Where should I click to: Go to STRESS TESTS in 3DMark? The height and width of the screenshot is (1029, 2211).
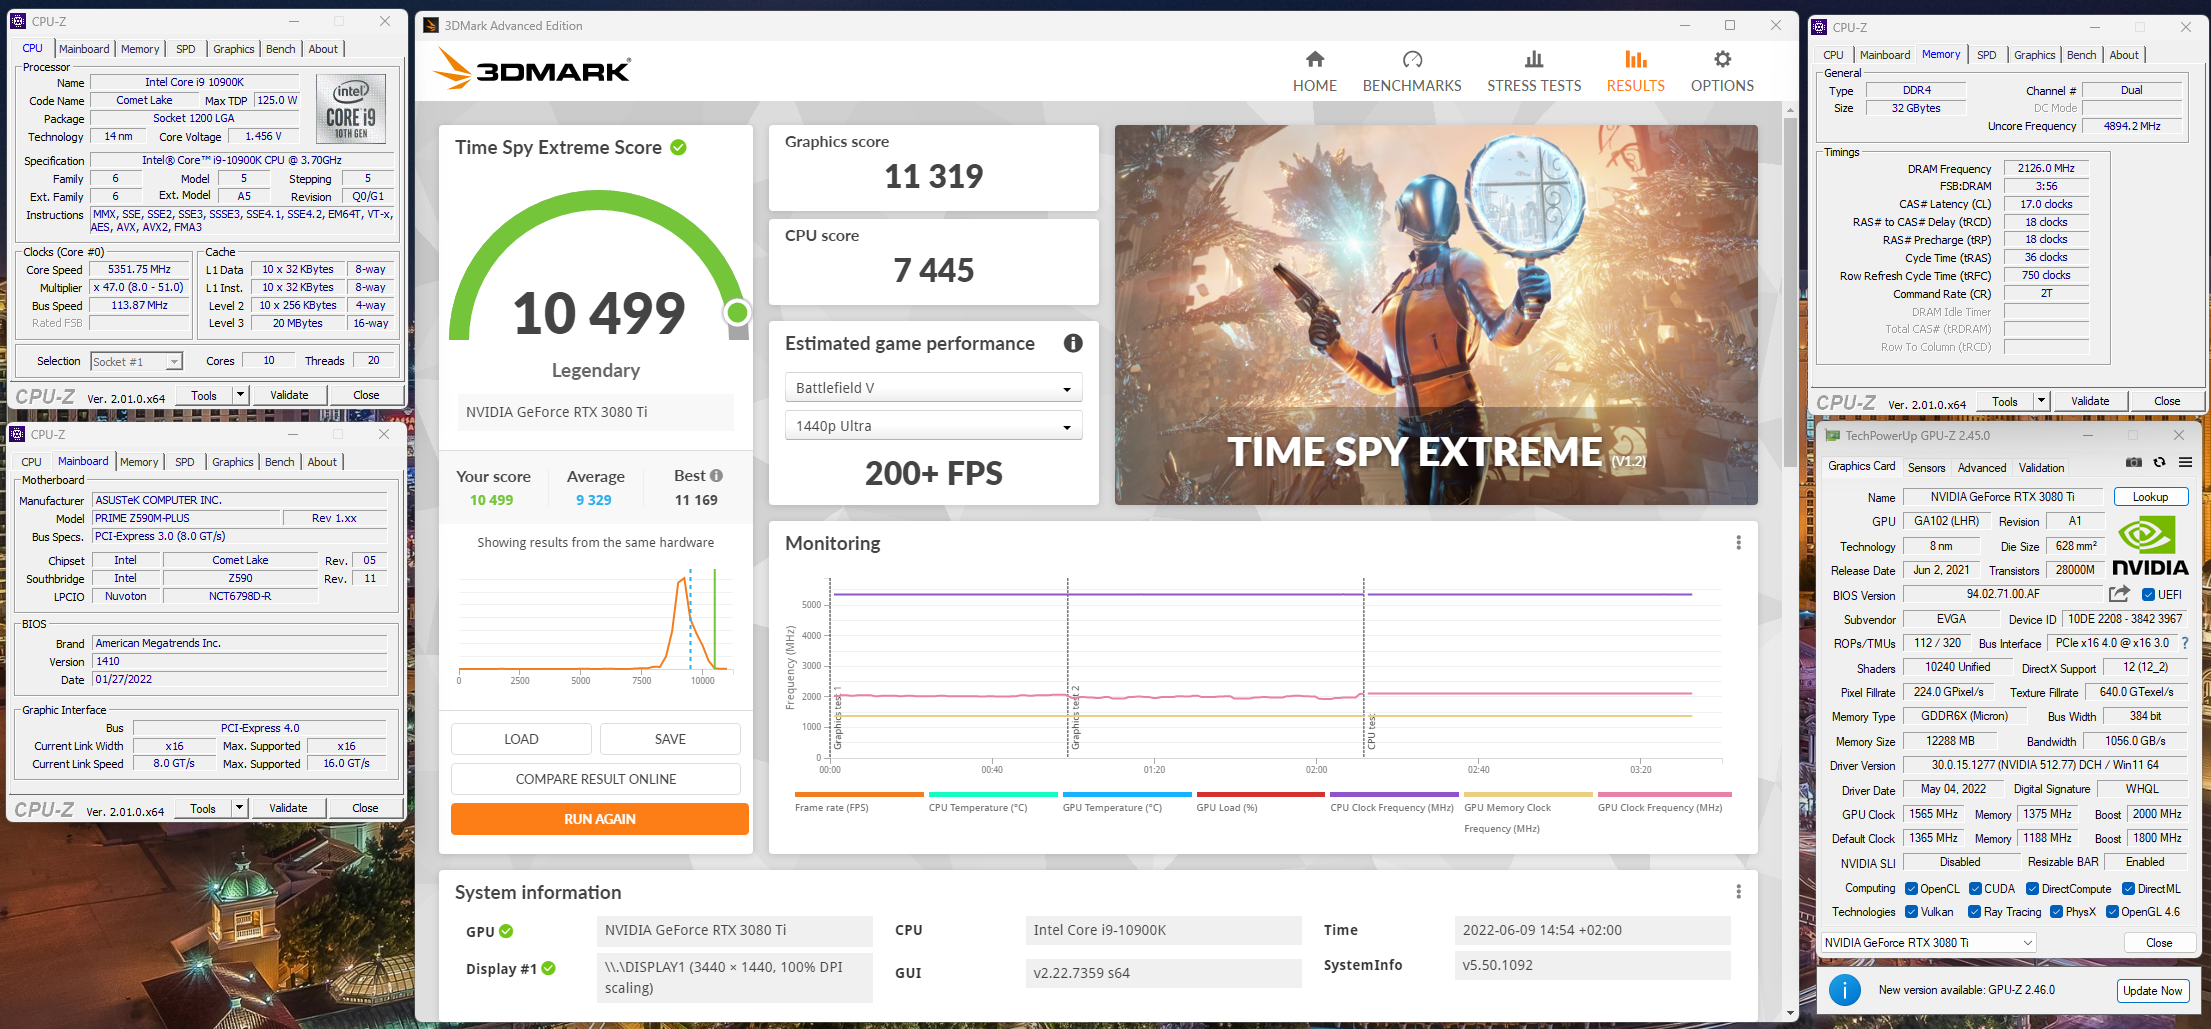point(1533,72)
